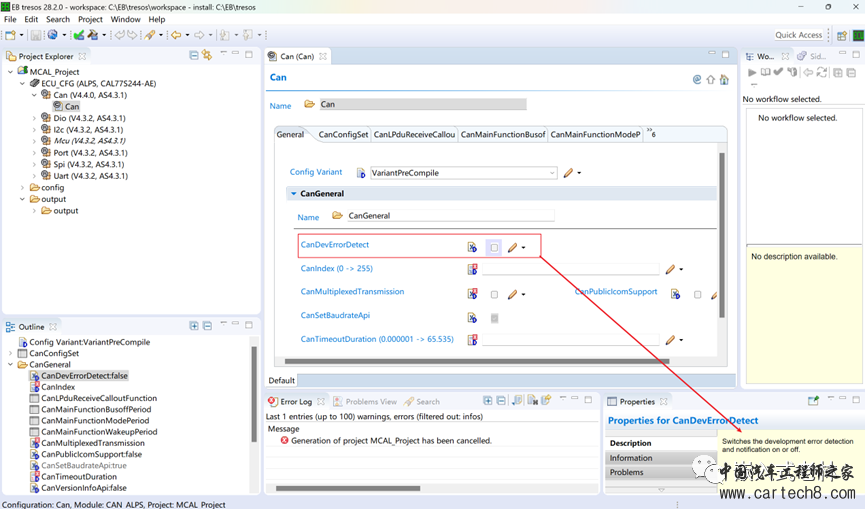Screen dimensions: 865x509
Task: Click the Save icon in the toolbar
Action: (x=36, y=35)
